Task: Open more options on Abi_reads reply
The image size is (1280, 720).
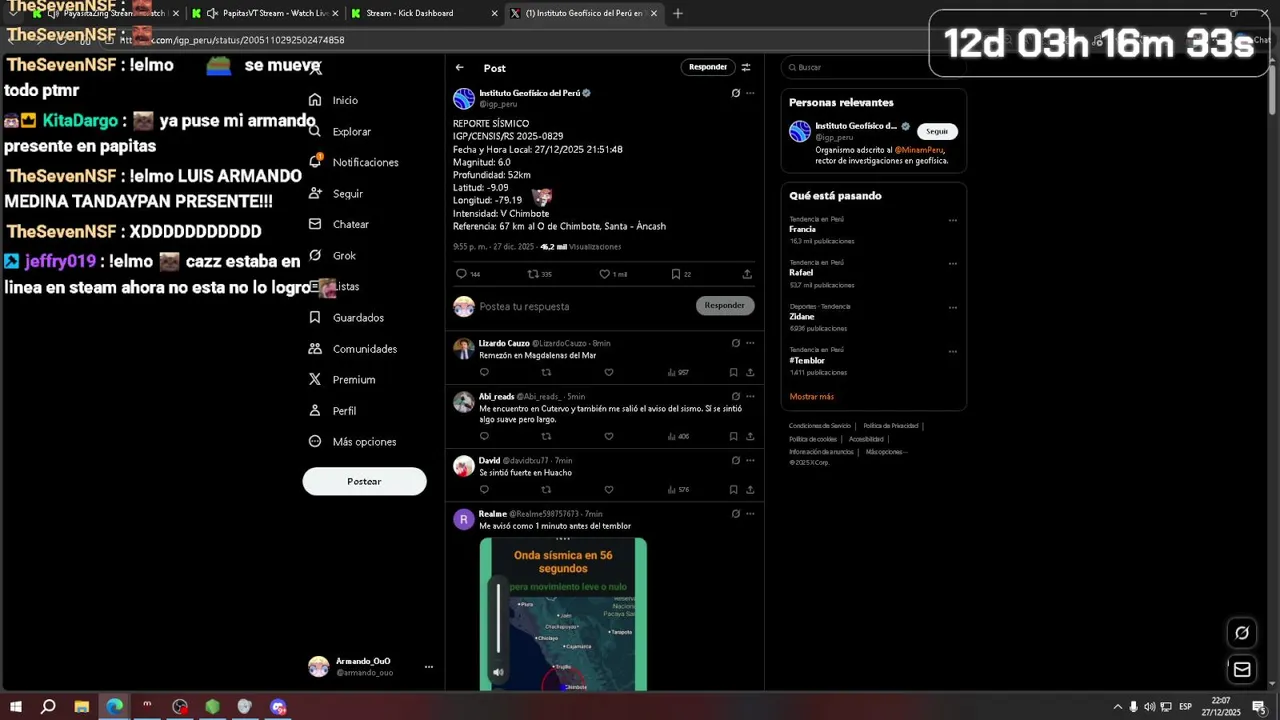Action: click(750, 396)
